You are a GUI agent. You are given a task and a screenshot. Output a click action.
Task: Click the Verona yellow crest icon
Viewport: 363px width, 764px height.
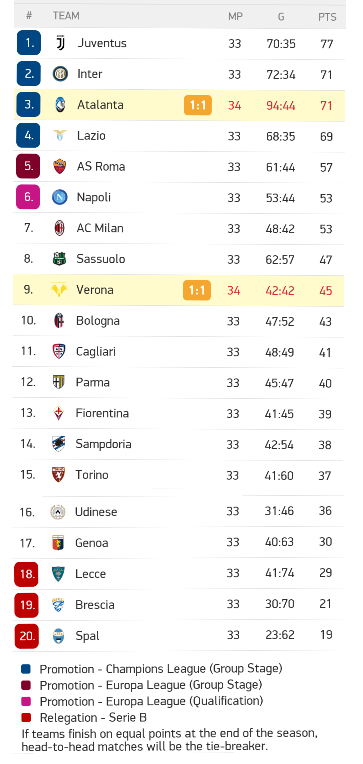coord(59,290)
